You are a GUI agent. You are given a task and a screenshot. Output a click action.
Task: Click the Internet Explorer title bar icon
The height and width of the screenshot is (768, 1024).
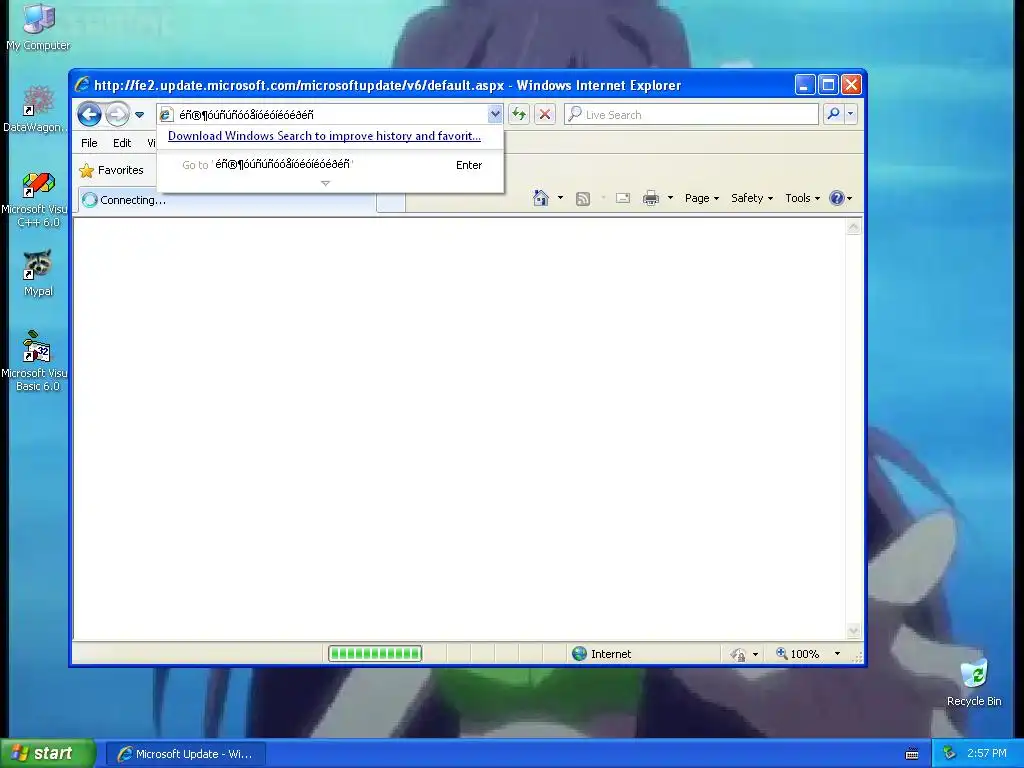click(x=82, y=85)
